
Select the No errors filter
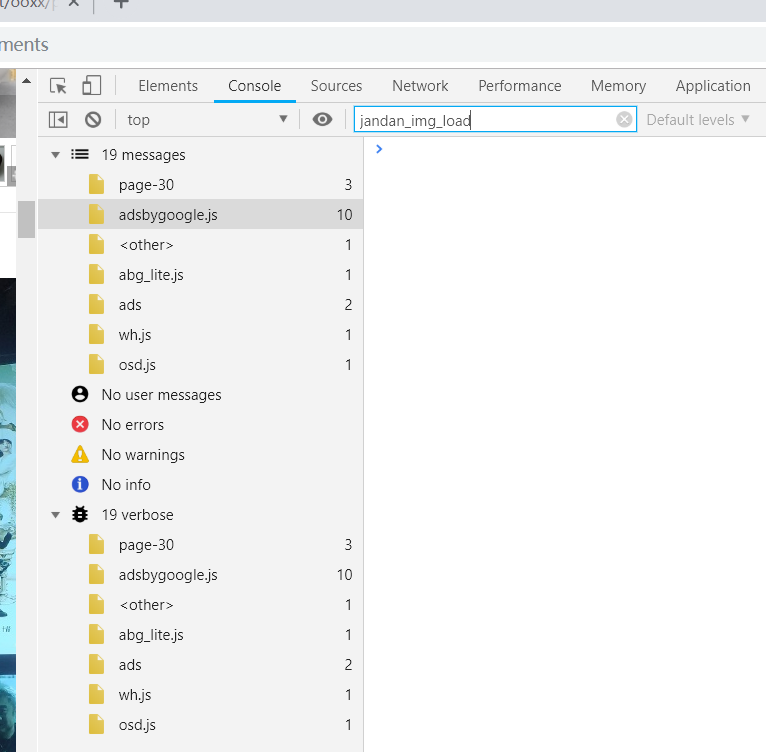(132, 425)
